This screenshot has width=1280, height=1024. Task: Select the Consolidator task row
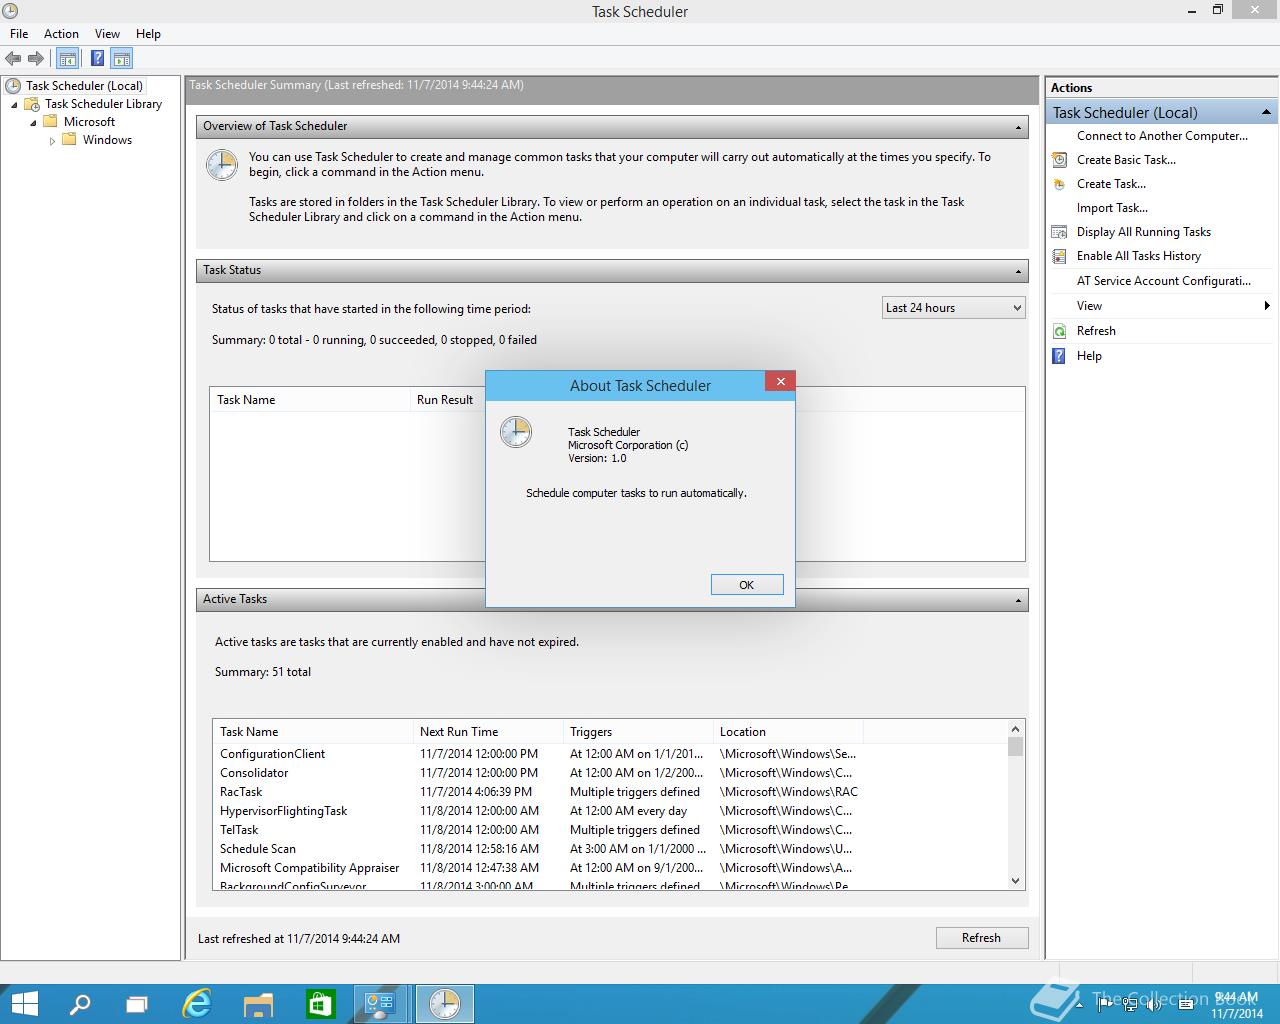[x=610, y=773]
